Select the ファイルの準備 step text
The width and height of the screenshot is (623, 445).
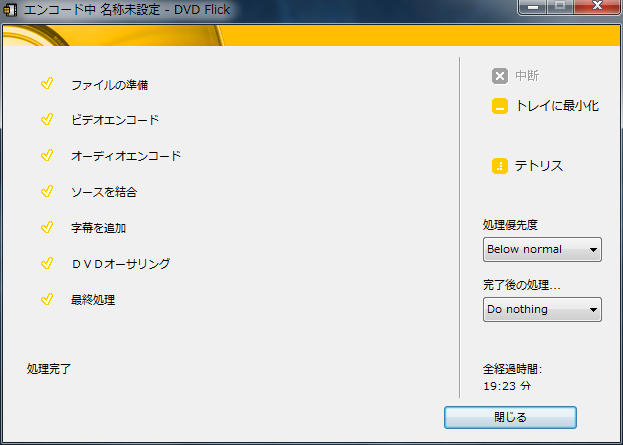[x=110, y=85]
